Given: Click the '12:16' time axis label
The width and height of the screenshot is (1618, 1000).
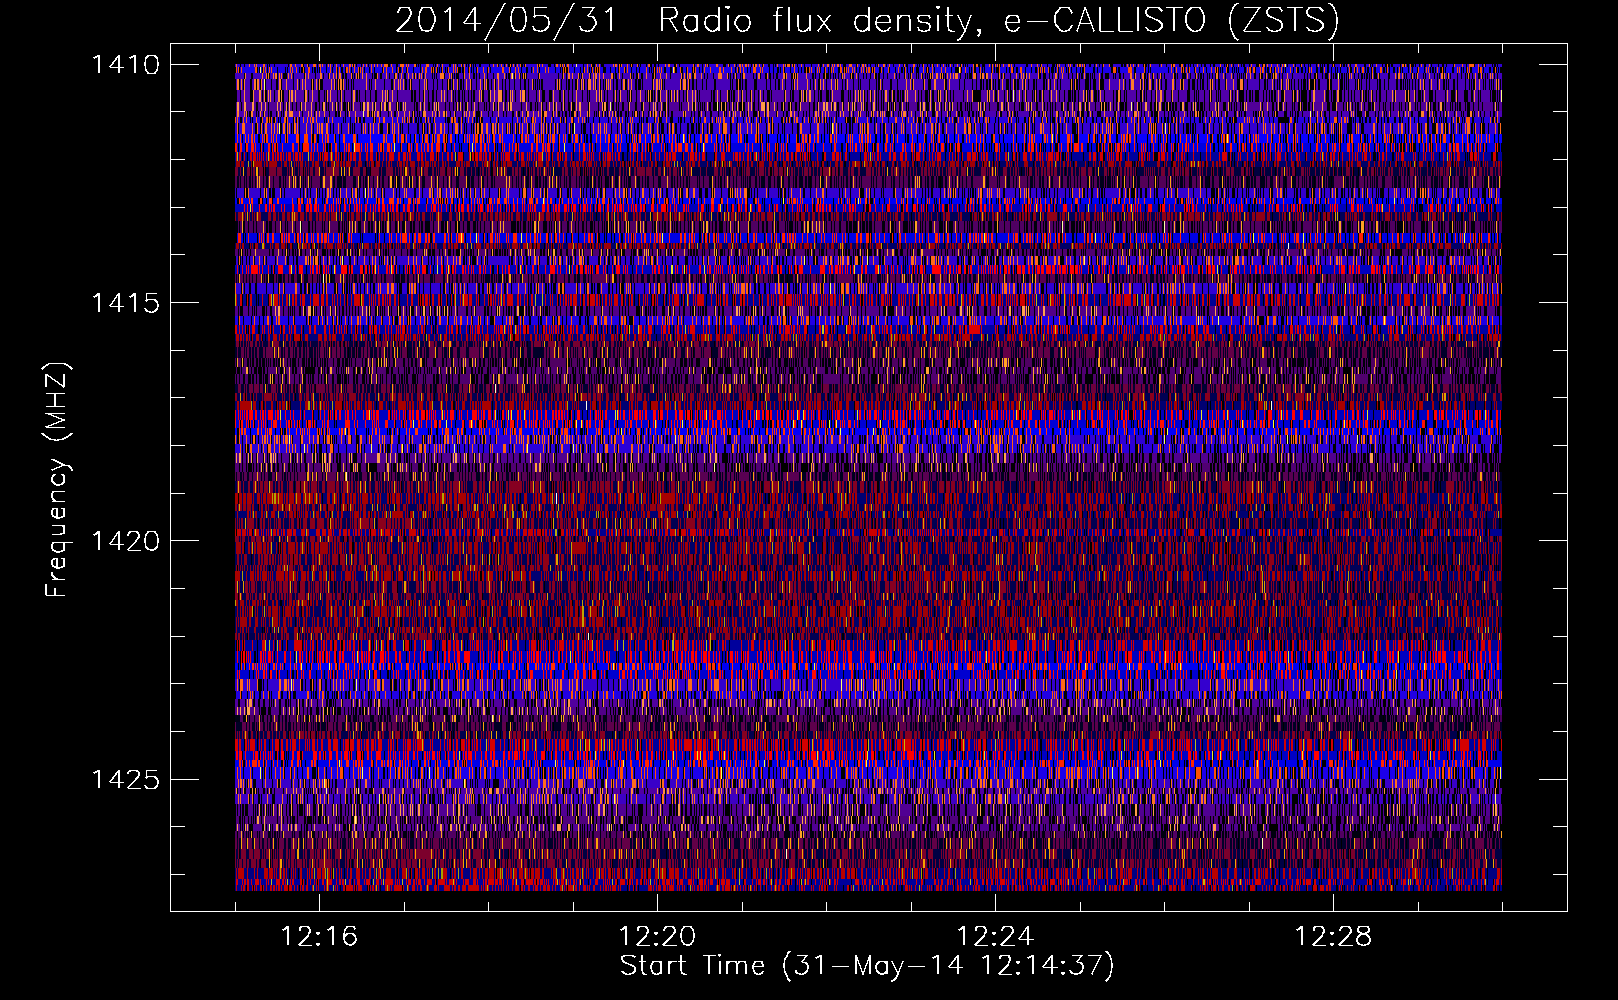Looking at the screenshot, I should (319, 937).
